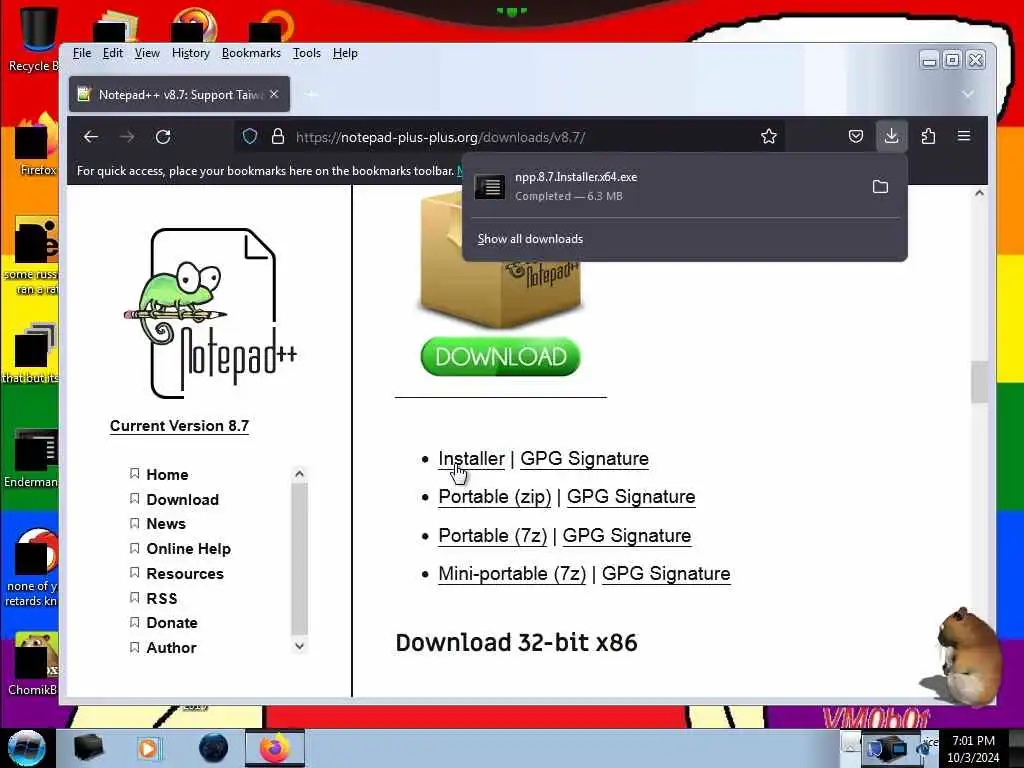This screenshot has width=1024, height=768.
Task: Open Author in the sidebar
Action: [x=171, y=648]
